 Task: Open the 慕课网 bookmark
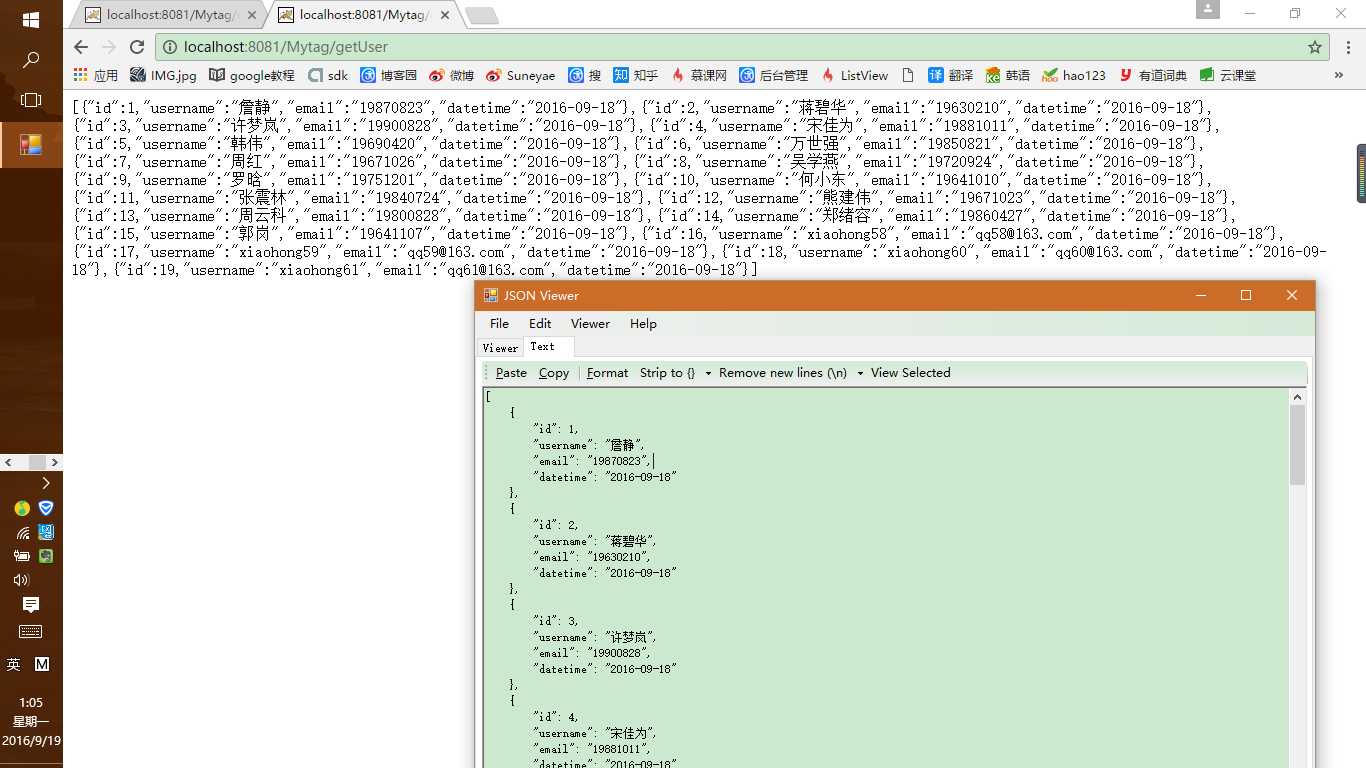coord(700,75)
